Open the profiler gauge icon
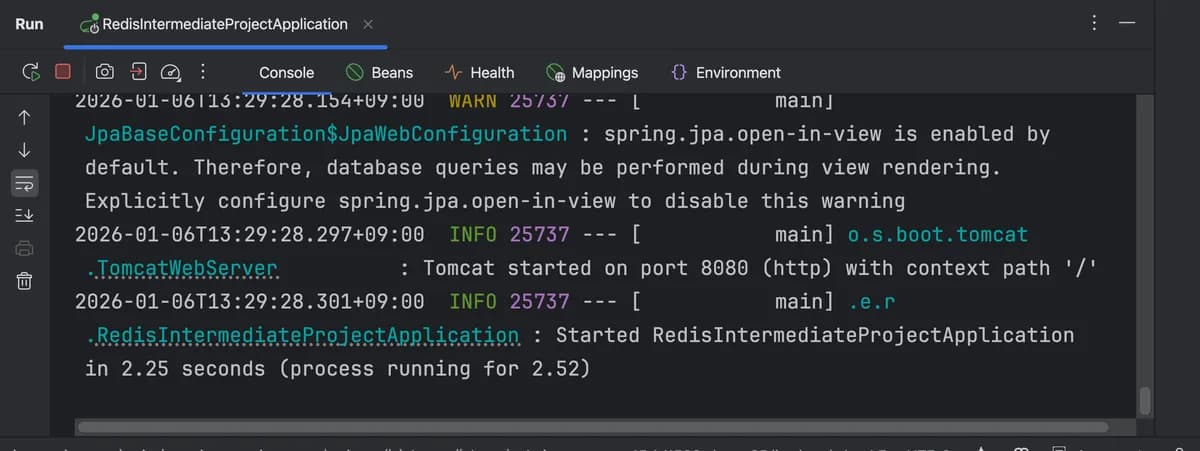1200x451 pixels. [x=171, y=72]
